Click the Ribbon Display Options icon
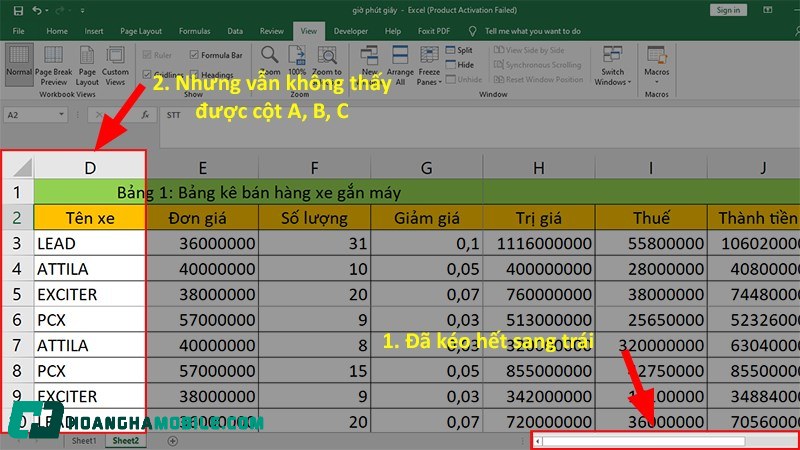Image resolution: width=800 pixels, height=450 pixels. 767,10
